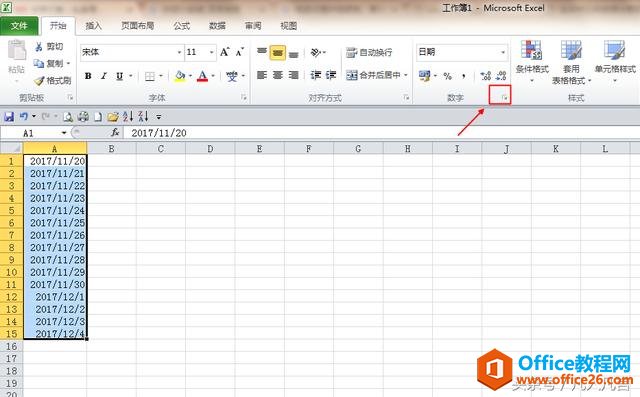Toggle Bold formatting
Image resolution: width=640 pixels, height=397 pixels.
point(88,76)
